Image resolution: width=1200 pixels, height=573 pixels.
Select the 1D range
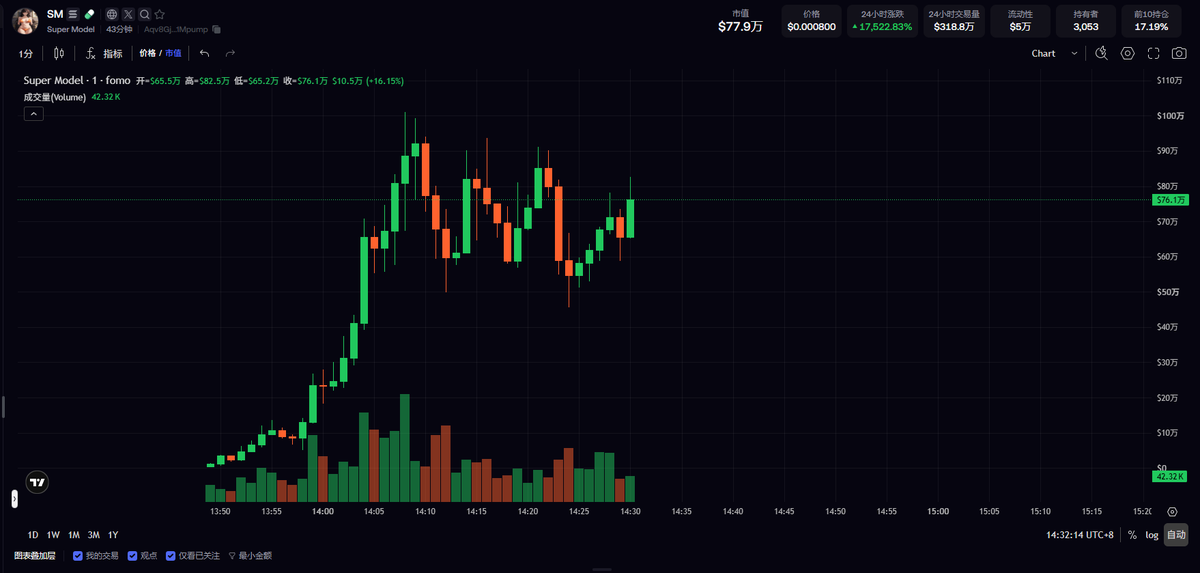point(33,534)
